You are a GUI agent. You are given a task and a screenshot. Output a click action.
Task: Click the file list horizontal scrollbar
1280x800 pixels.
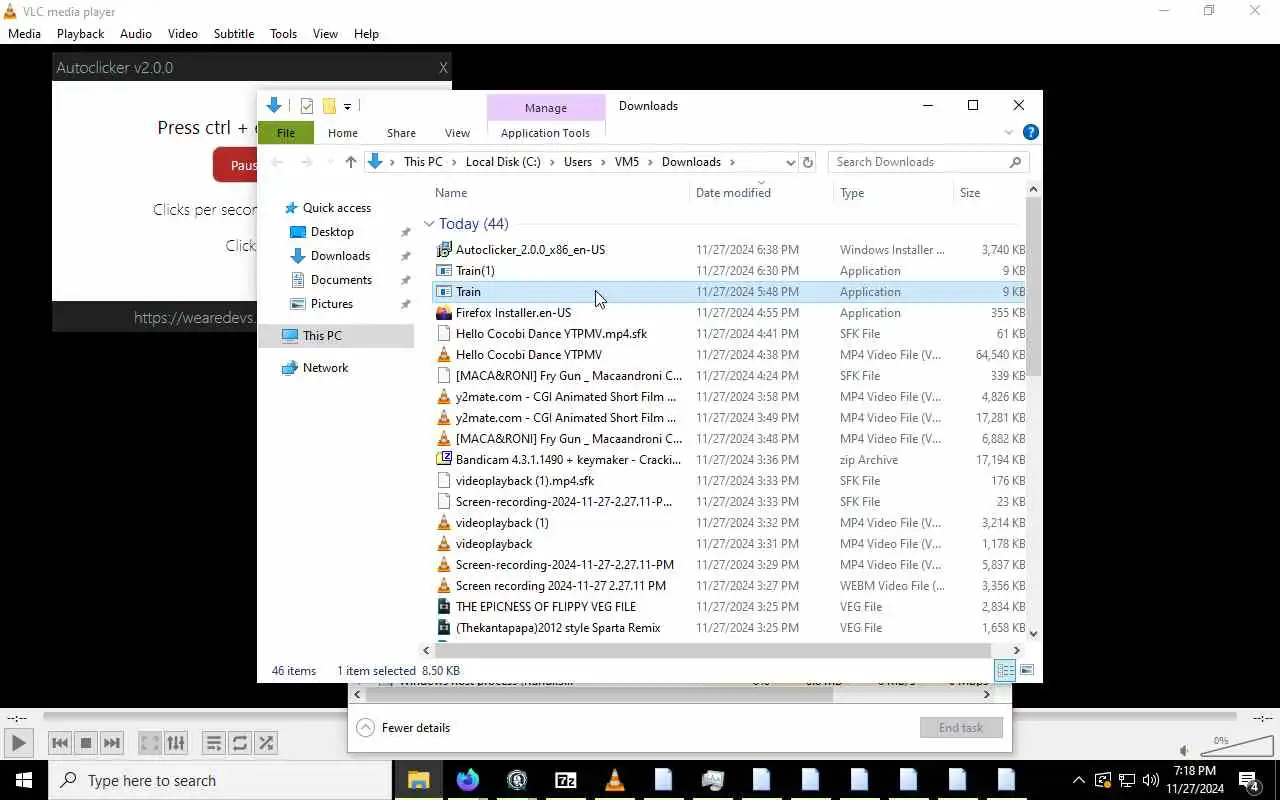(715, 650)
